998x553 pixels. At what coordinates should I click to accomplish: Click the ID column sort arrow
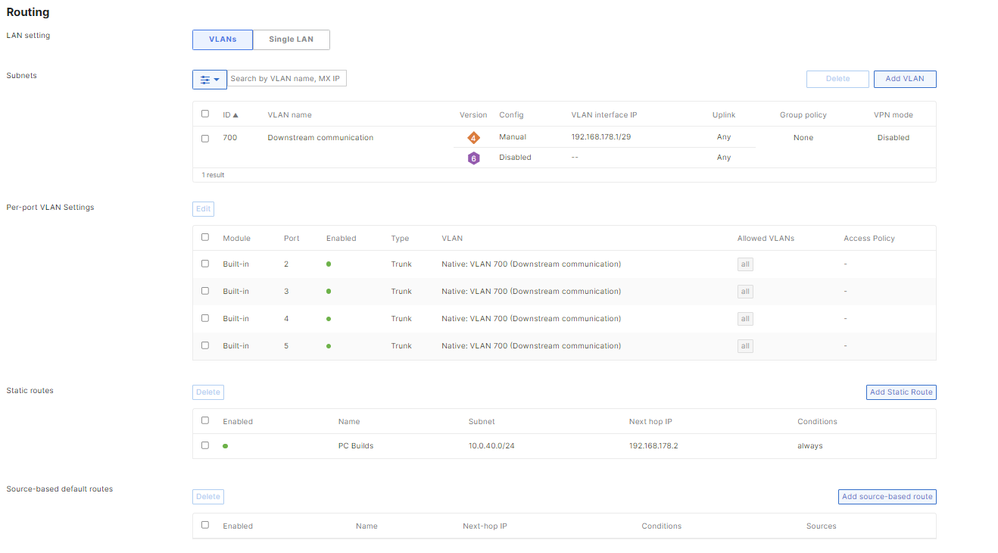click(x=236, y=115)
